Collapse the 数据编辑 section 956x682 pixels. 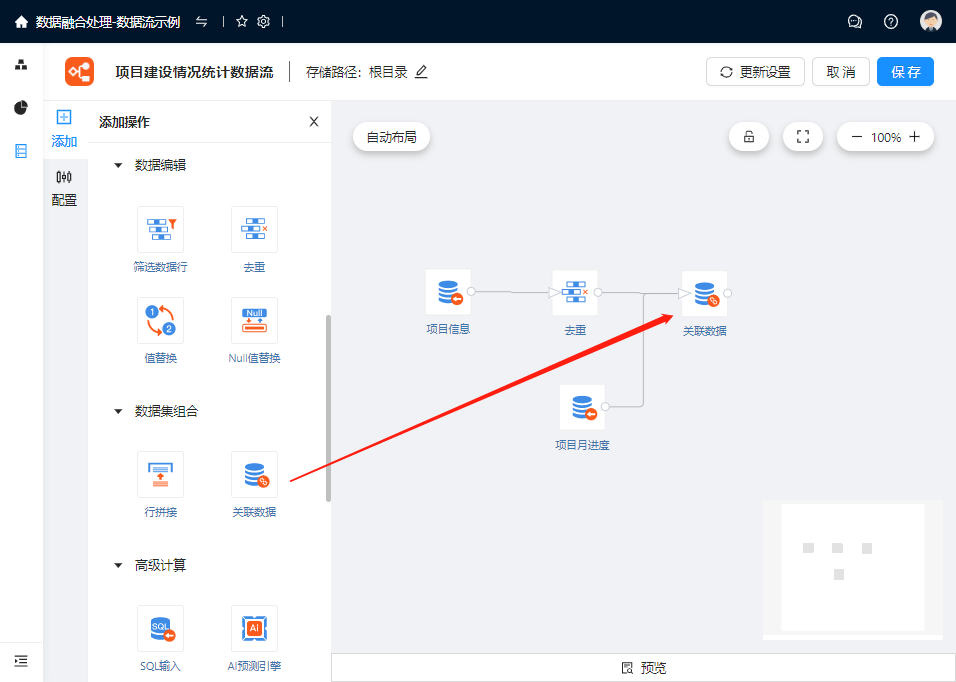(118, 165)
